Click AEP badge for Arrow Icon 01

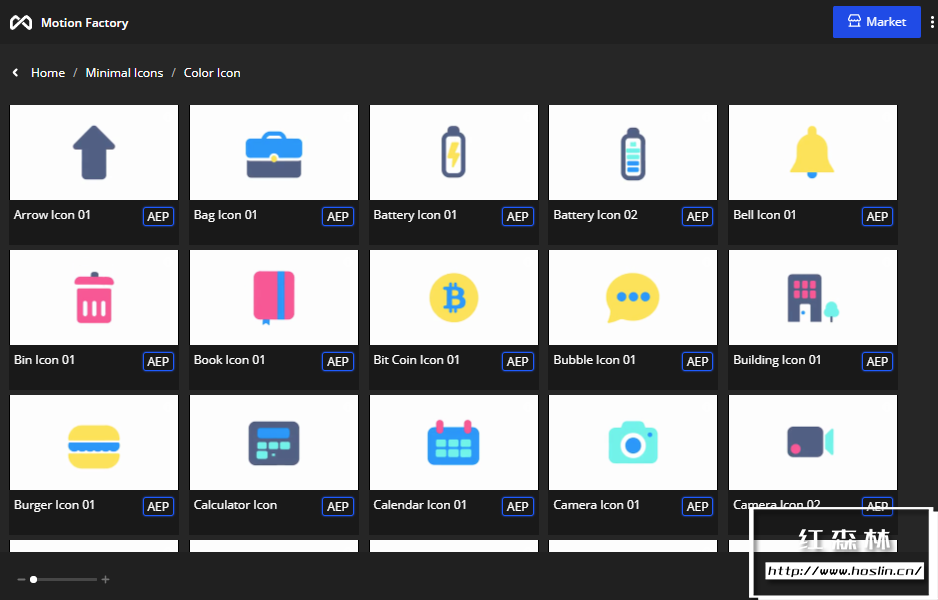pos(159,217)
